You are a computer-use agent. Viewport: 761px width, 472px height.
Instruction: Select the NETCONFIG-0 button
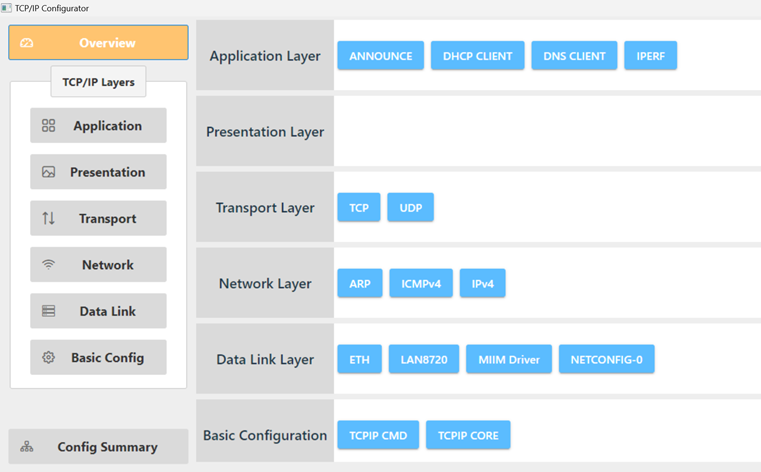[x=607, y=359]
